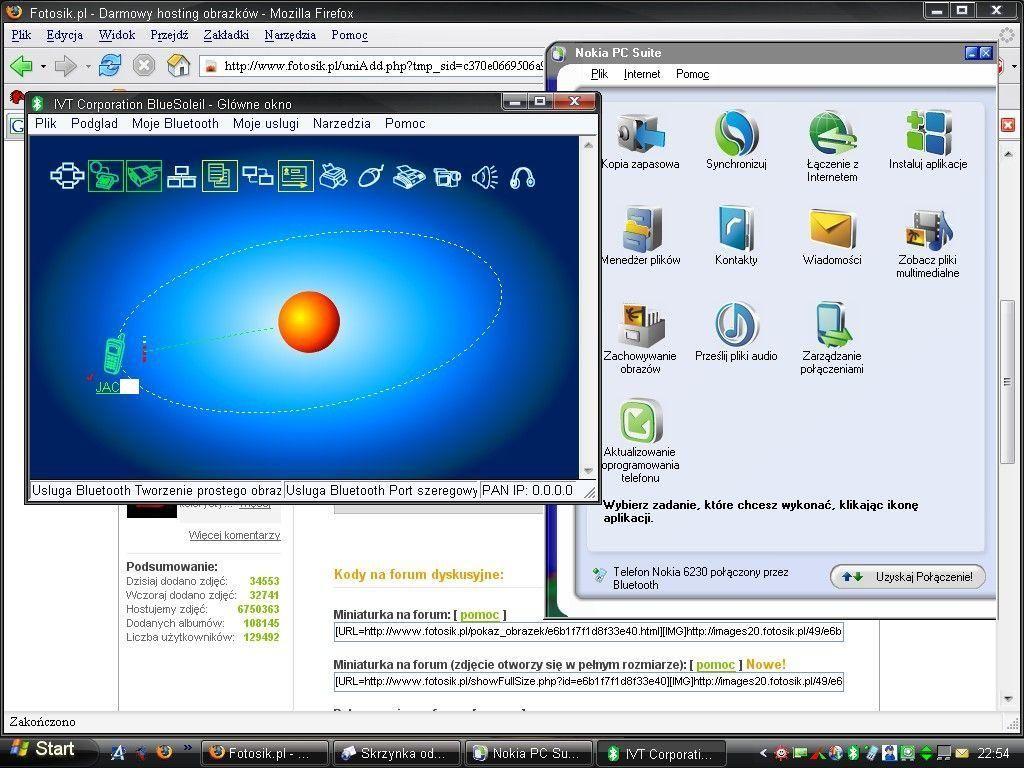Open the Narzedzia menu in BlueSoleil
This screenshot has height=768, width=1024.
(342, 123)
